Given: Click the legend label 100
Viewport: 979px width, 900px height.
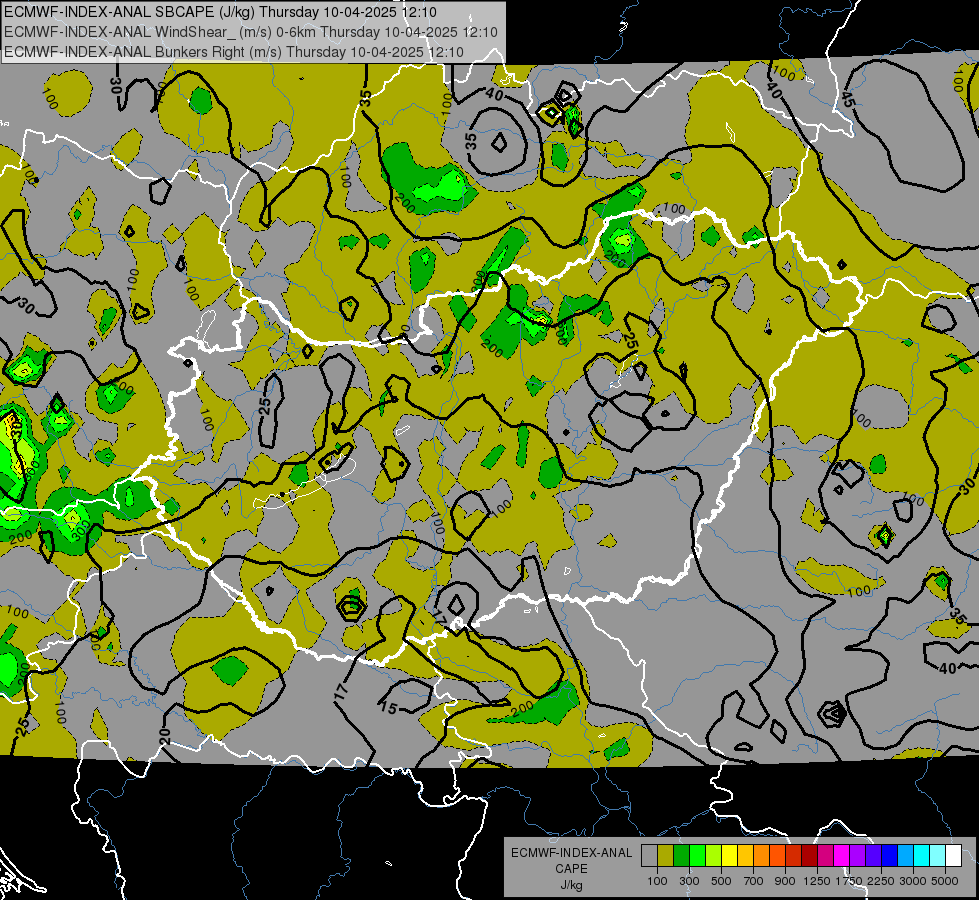Looking at the screenshot, I should point(657,881).
